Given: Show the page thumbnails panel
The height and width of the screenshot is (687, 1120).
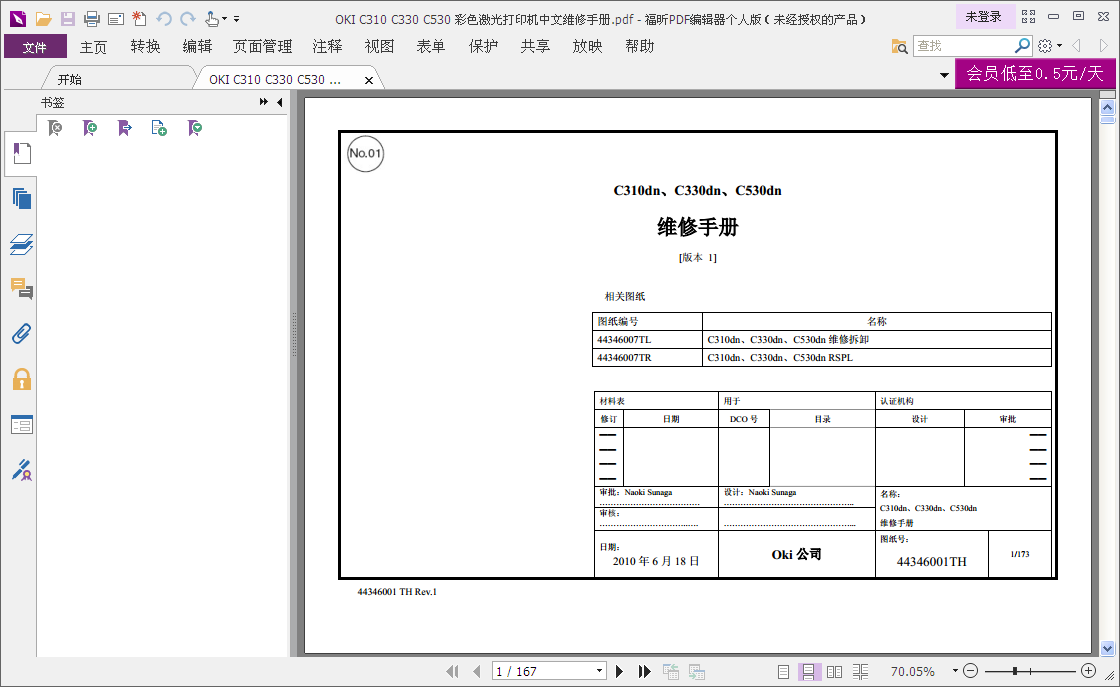Looking at the screenshot, I should 21,199.
